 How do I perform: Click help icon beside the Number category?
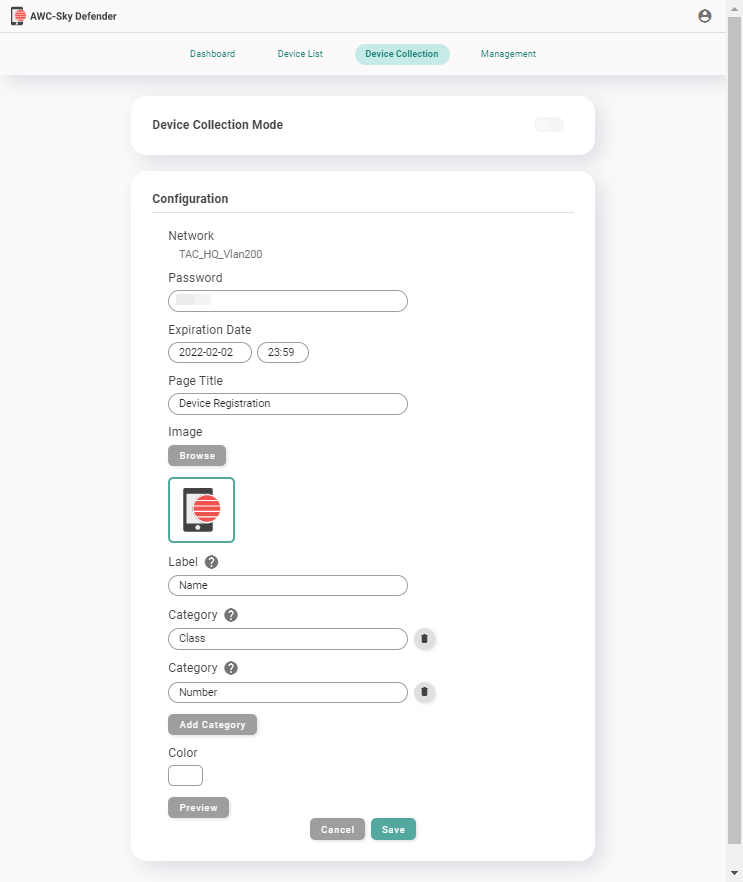point(231,668)
